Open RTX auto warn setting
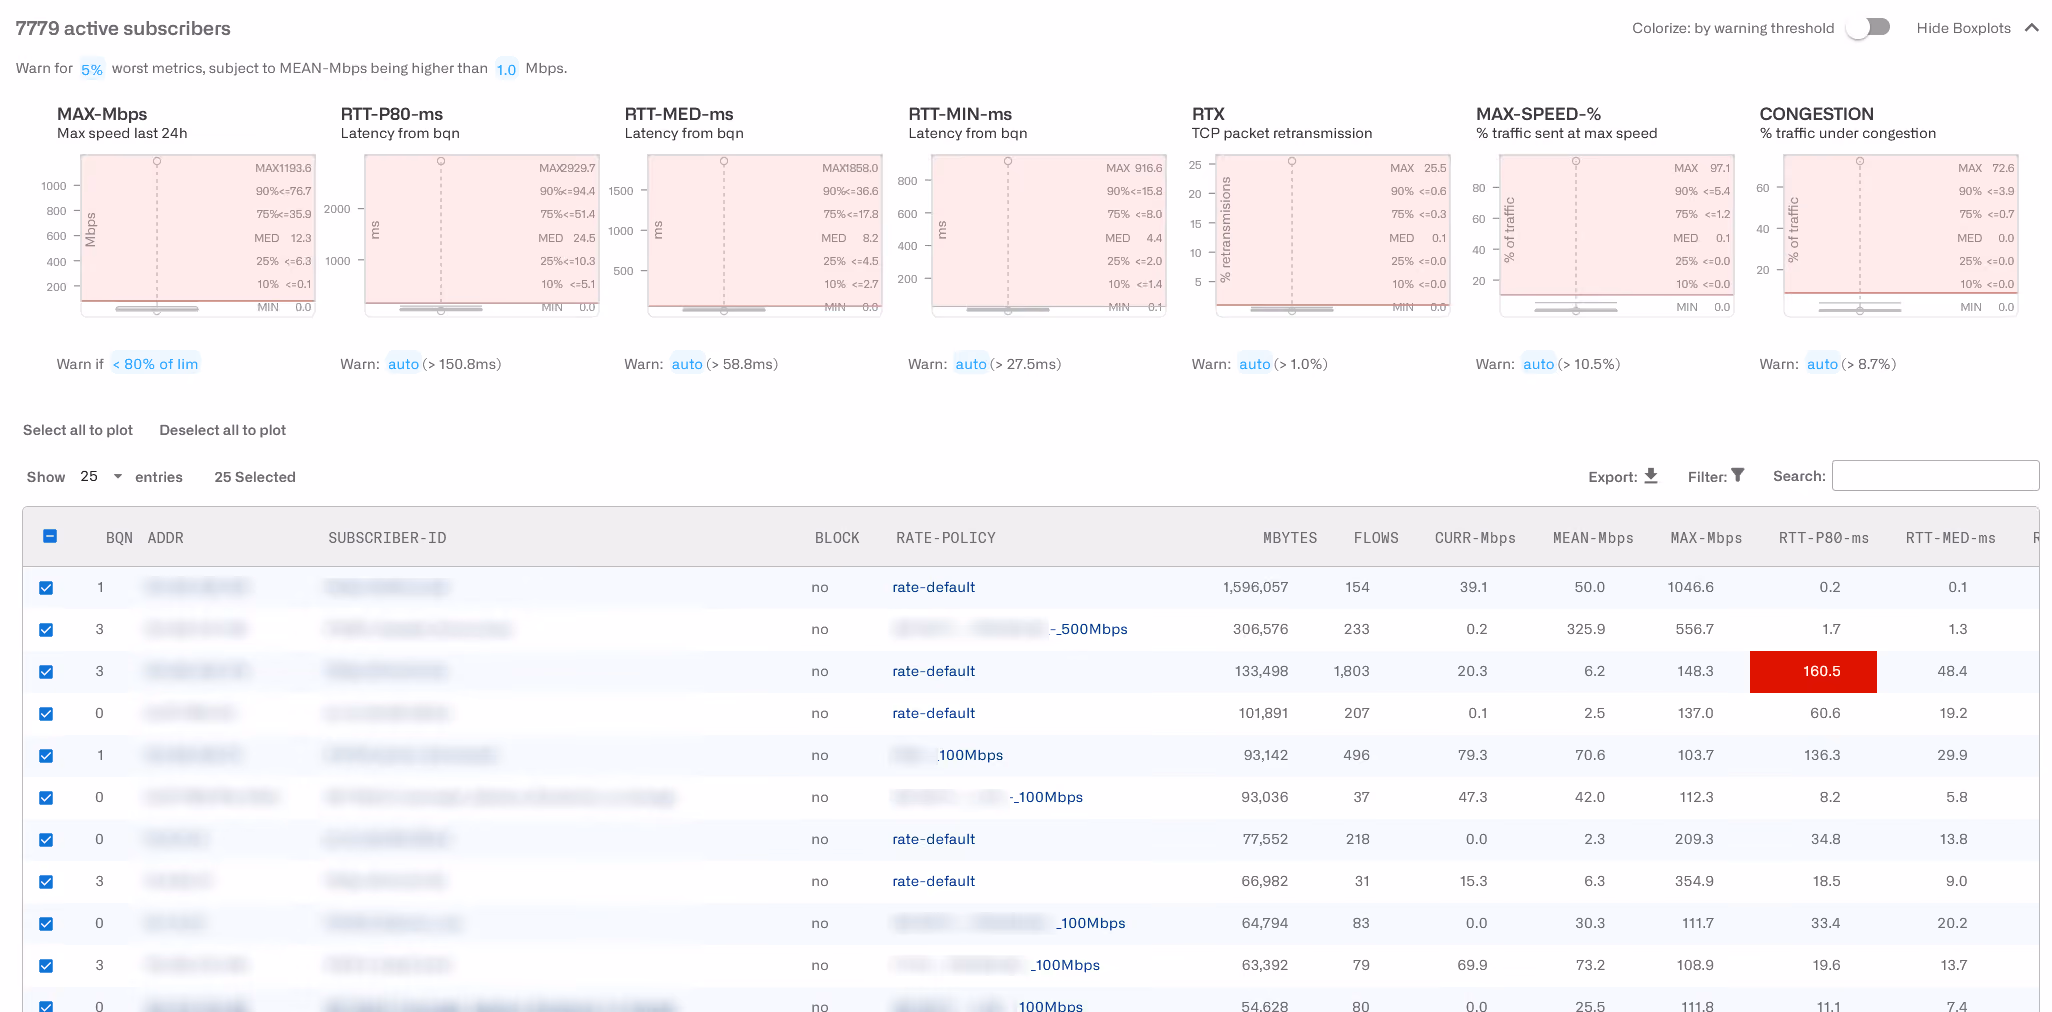The image size is (2052, 1012). coord(1255,364)
